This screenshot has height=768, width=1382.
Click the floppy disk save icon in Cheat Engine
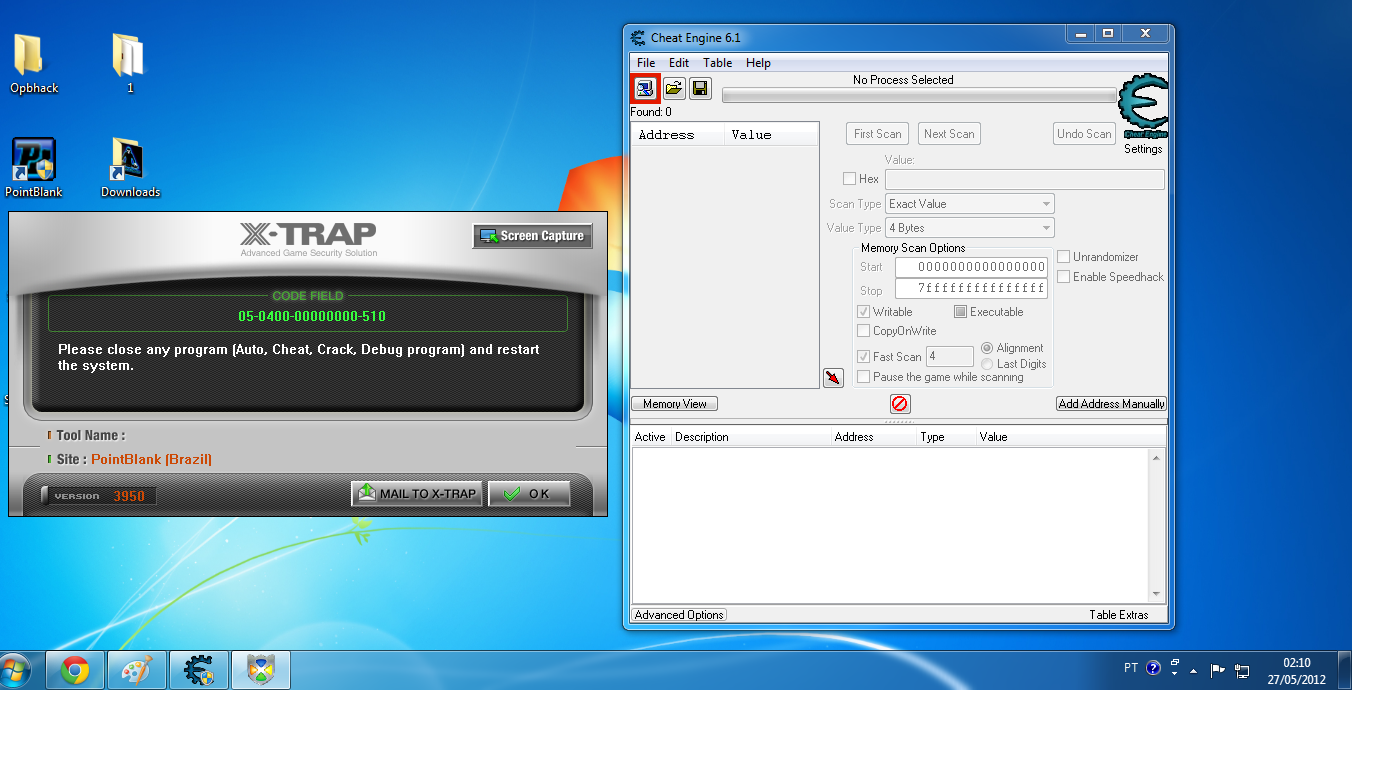tap(700, 89)
